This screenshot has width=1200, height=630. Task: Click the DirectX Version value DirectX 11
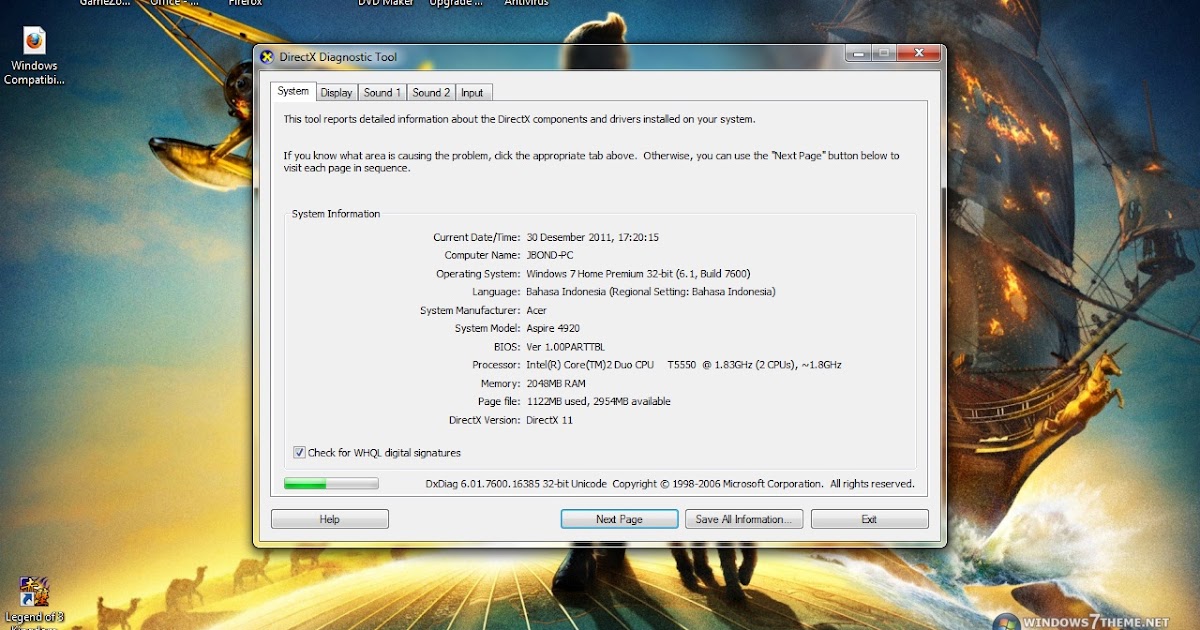click(x=552, y=420)
